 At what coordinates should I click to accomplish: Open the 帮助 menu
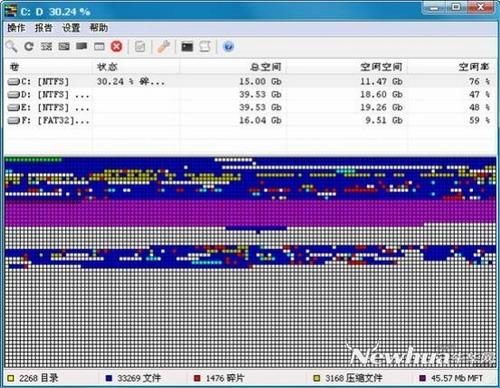click(99, 28)
